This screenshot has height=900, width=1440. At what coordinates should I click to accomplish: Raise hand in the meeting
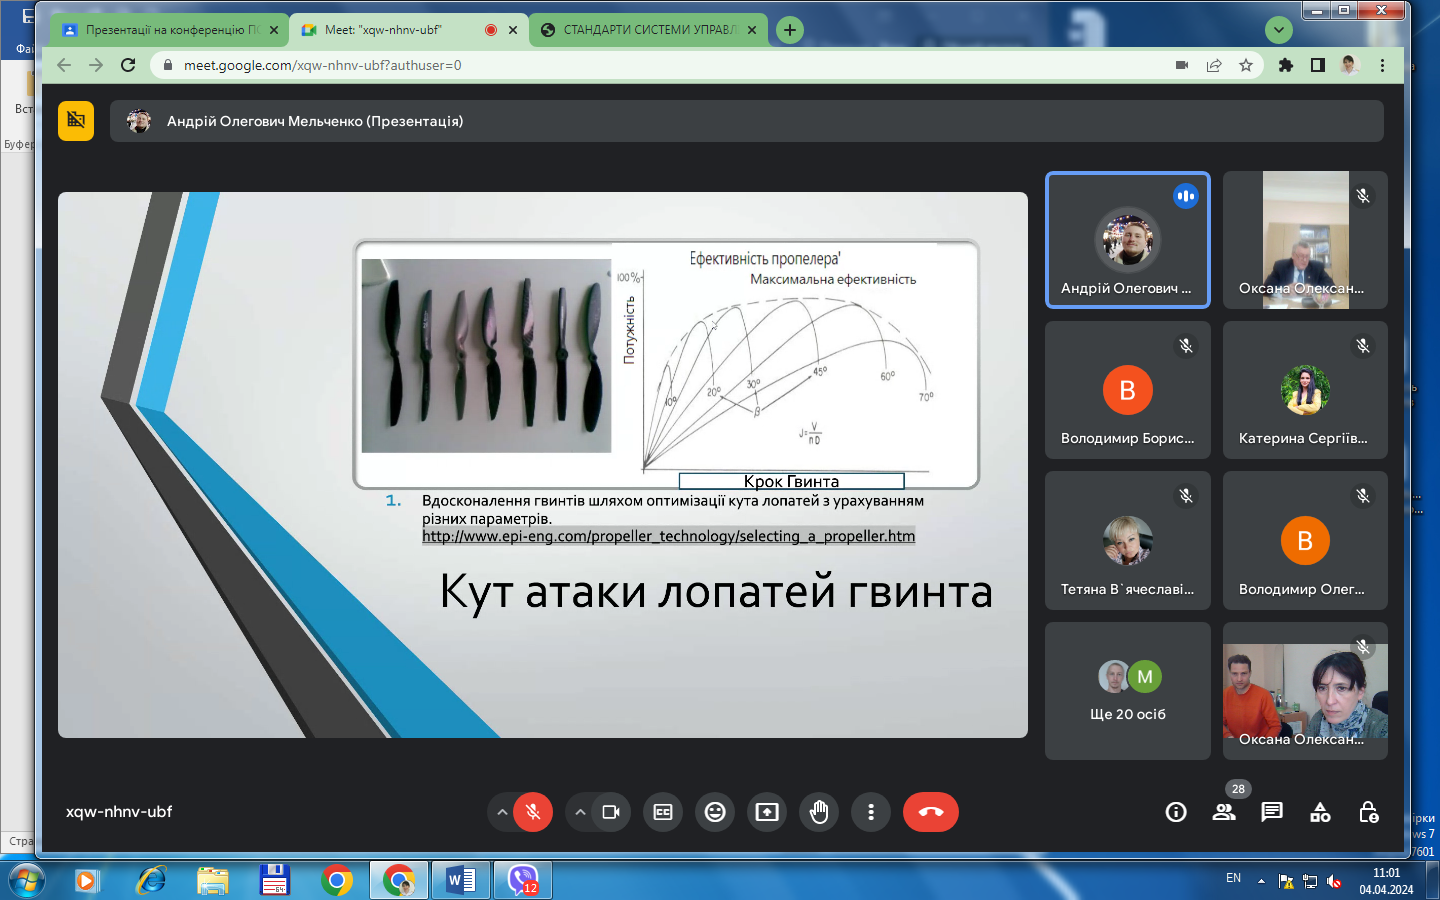coord(819,812)
